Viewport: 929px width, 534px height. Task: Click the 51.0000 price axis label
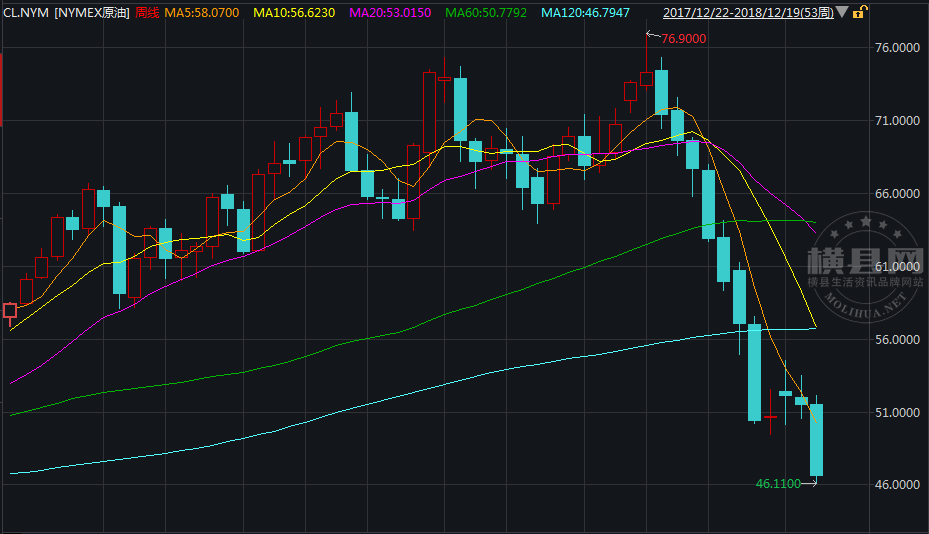tap(898, 413)
